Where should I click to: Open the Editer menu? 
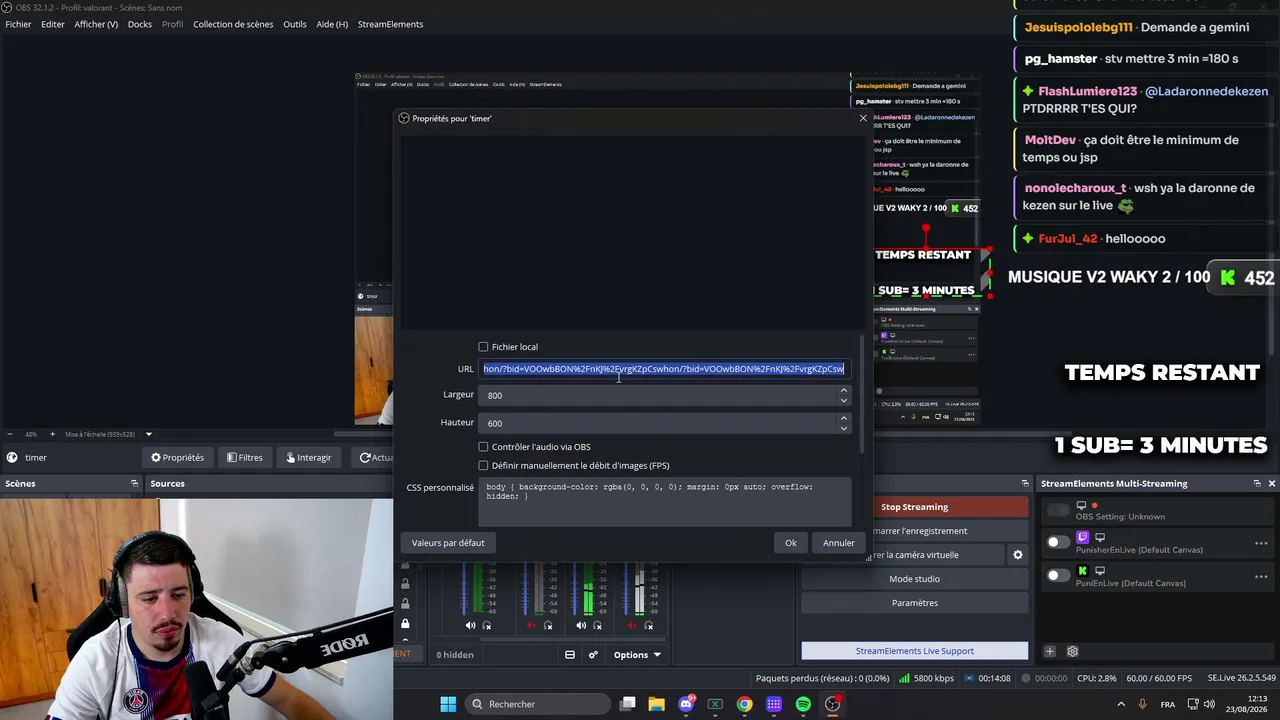pyautogui.click(x=53, y=24)
